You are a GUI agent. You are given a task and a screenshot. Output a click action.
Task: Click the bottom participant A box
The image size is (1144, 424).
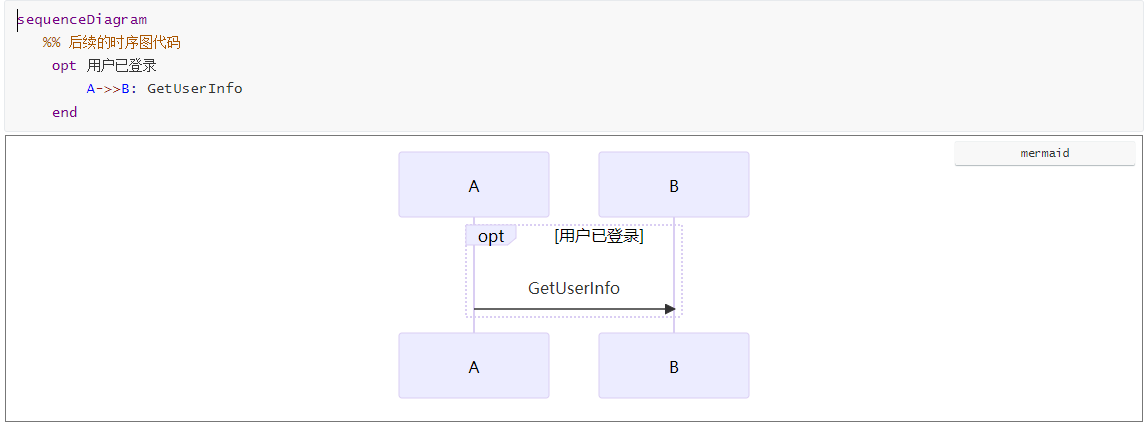[474, 366]
